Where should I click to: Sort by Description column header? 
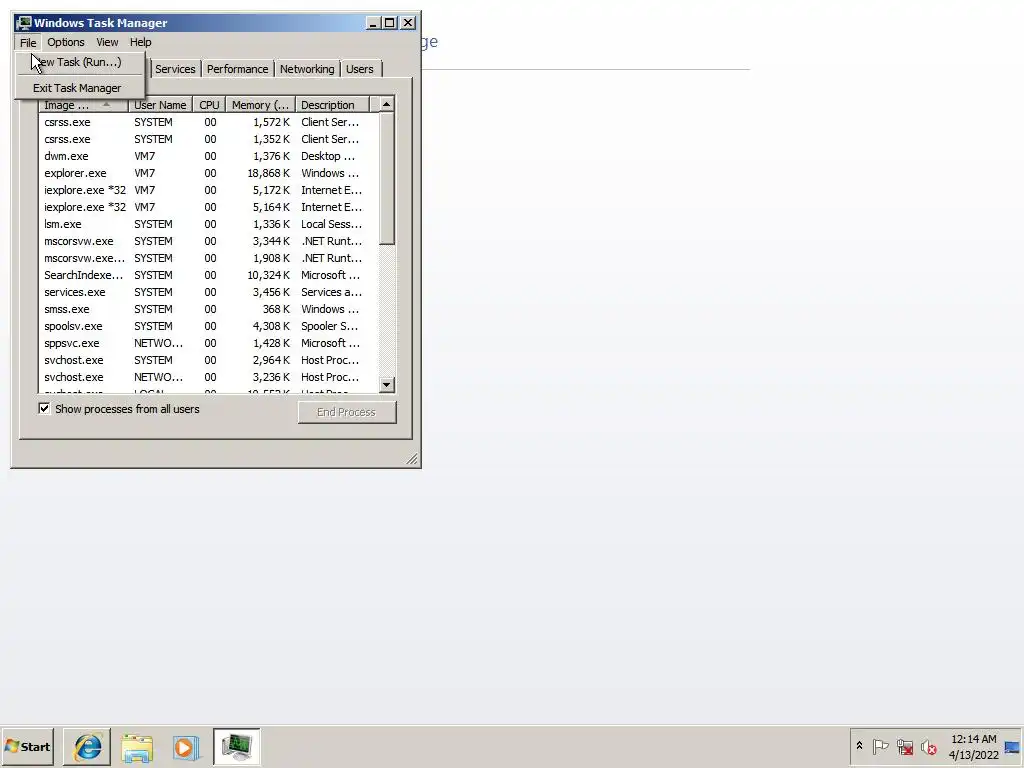tap(332, 105)
